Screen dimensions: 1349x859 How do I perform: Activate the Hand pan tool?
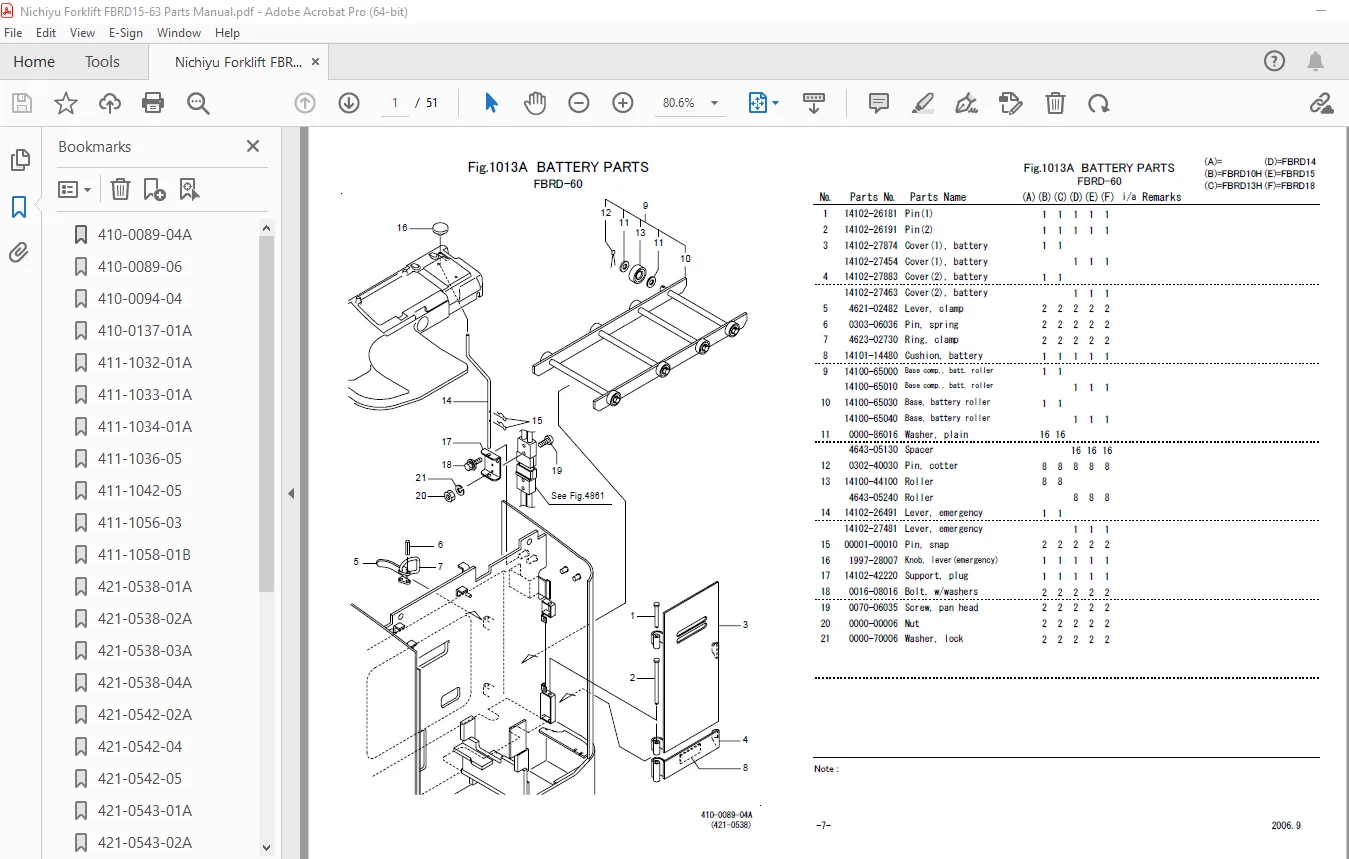(x=535, y=103)
